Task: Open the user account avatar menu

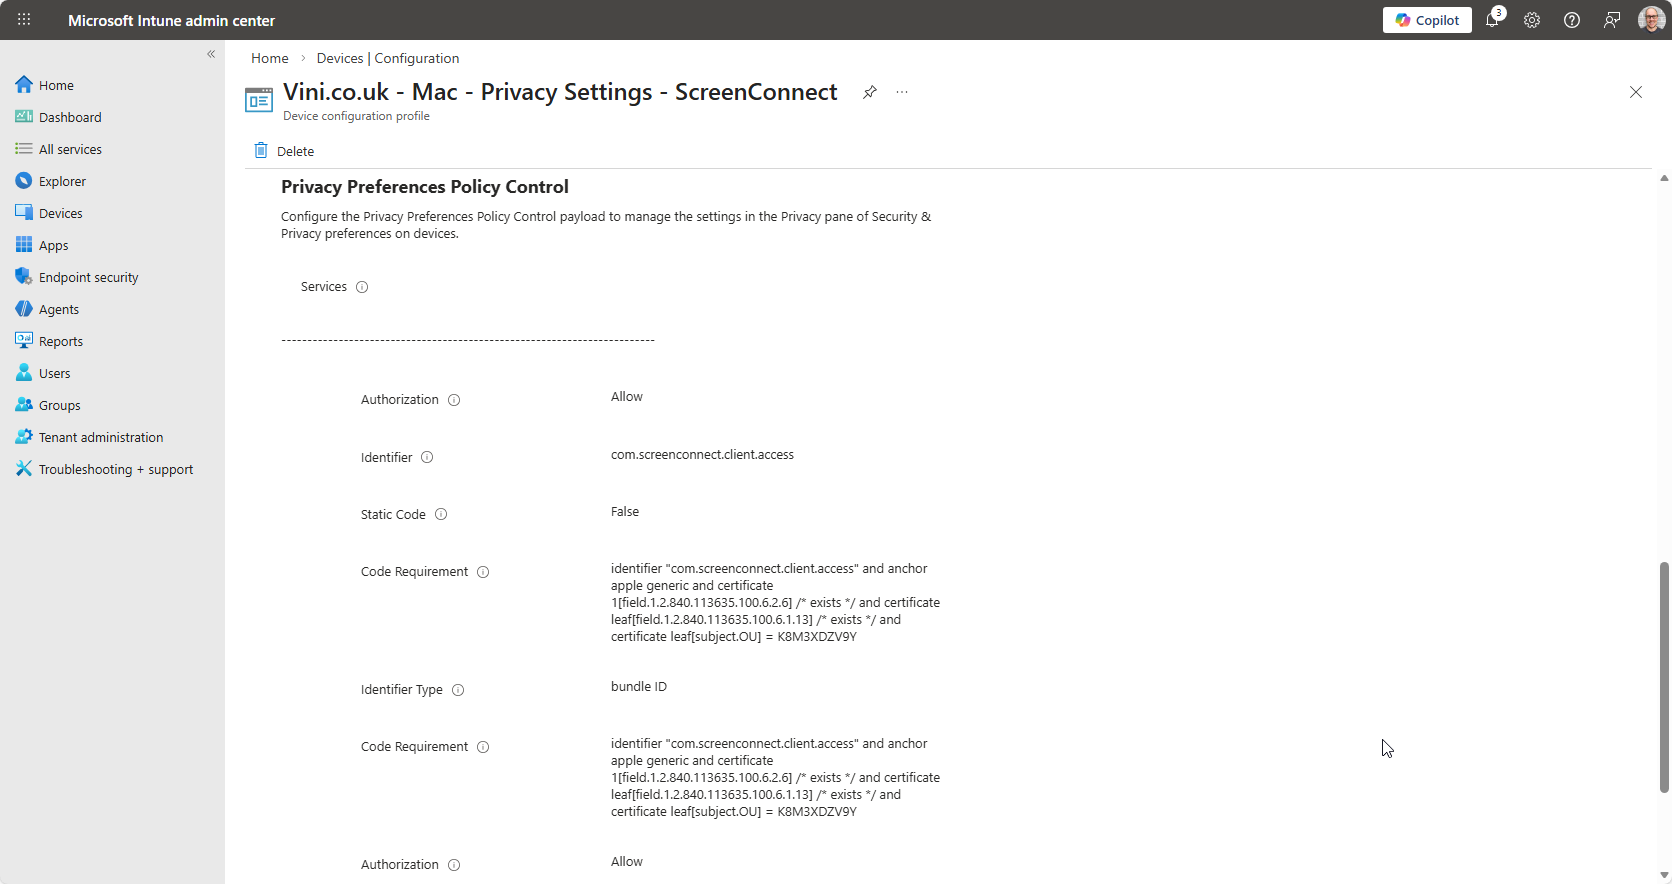Action: (1651, 20)
